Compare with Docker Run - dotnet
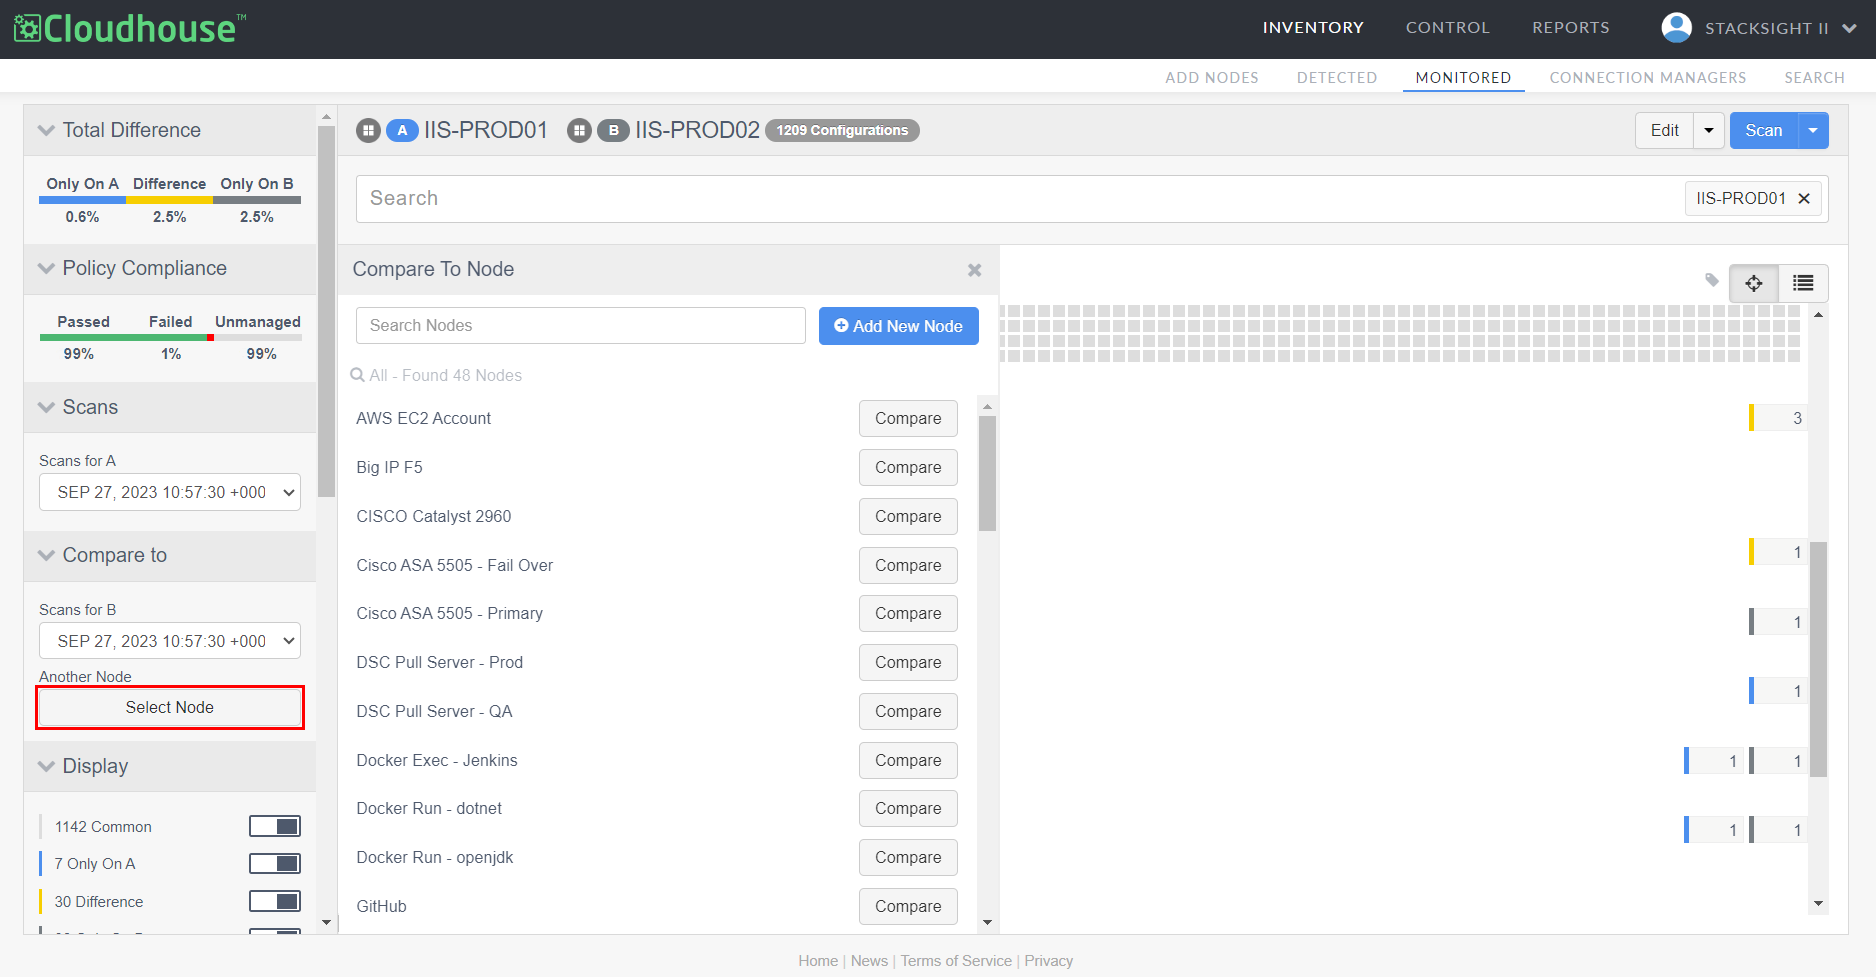 tap(908, 808)
